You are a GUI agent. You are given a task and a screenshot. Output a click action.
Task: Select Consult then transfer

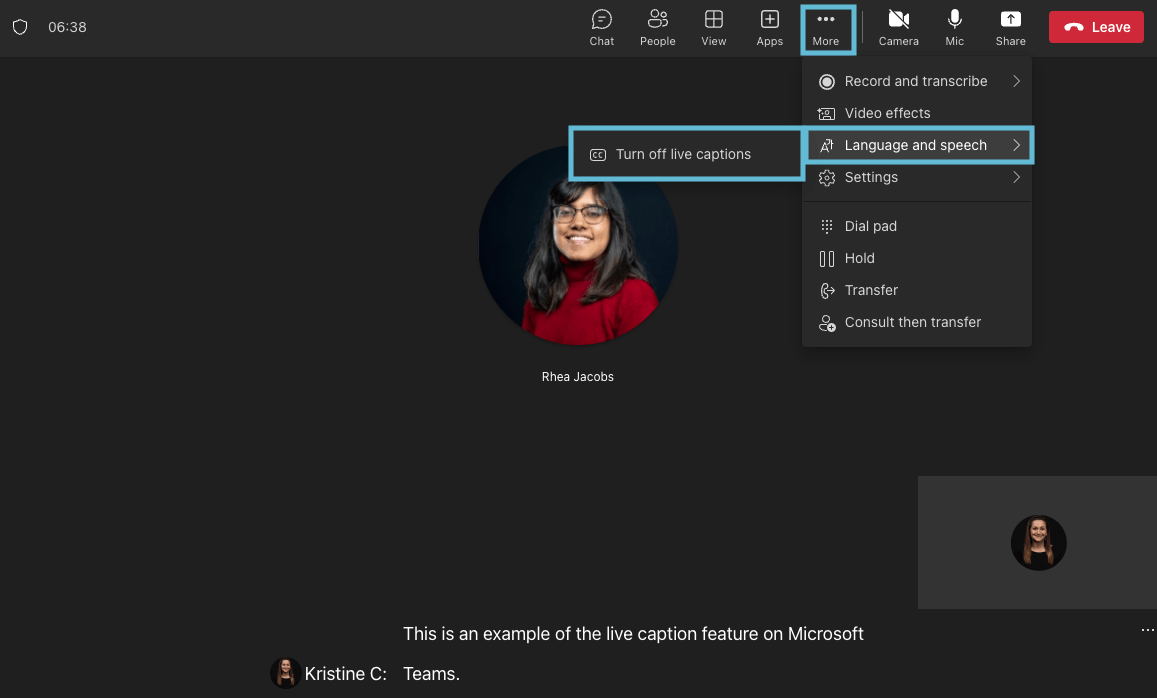[x=913, y=322]
